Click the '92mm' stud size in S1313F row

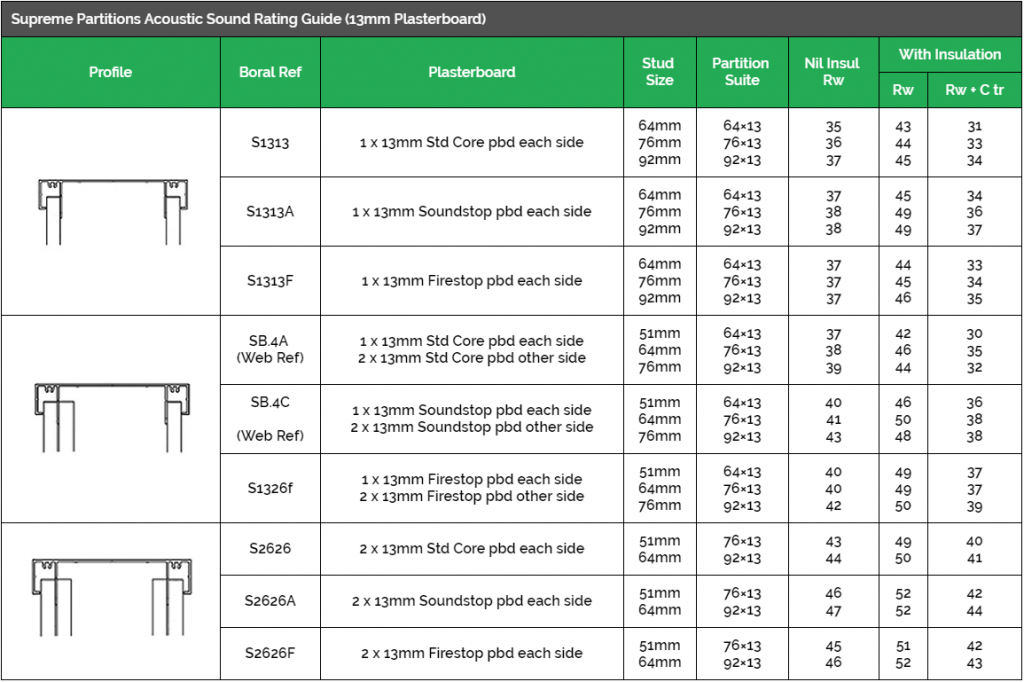pyautogui.click(x=660, y=298)
